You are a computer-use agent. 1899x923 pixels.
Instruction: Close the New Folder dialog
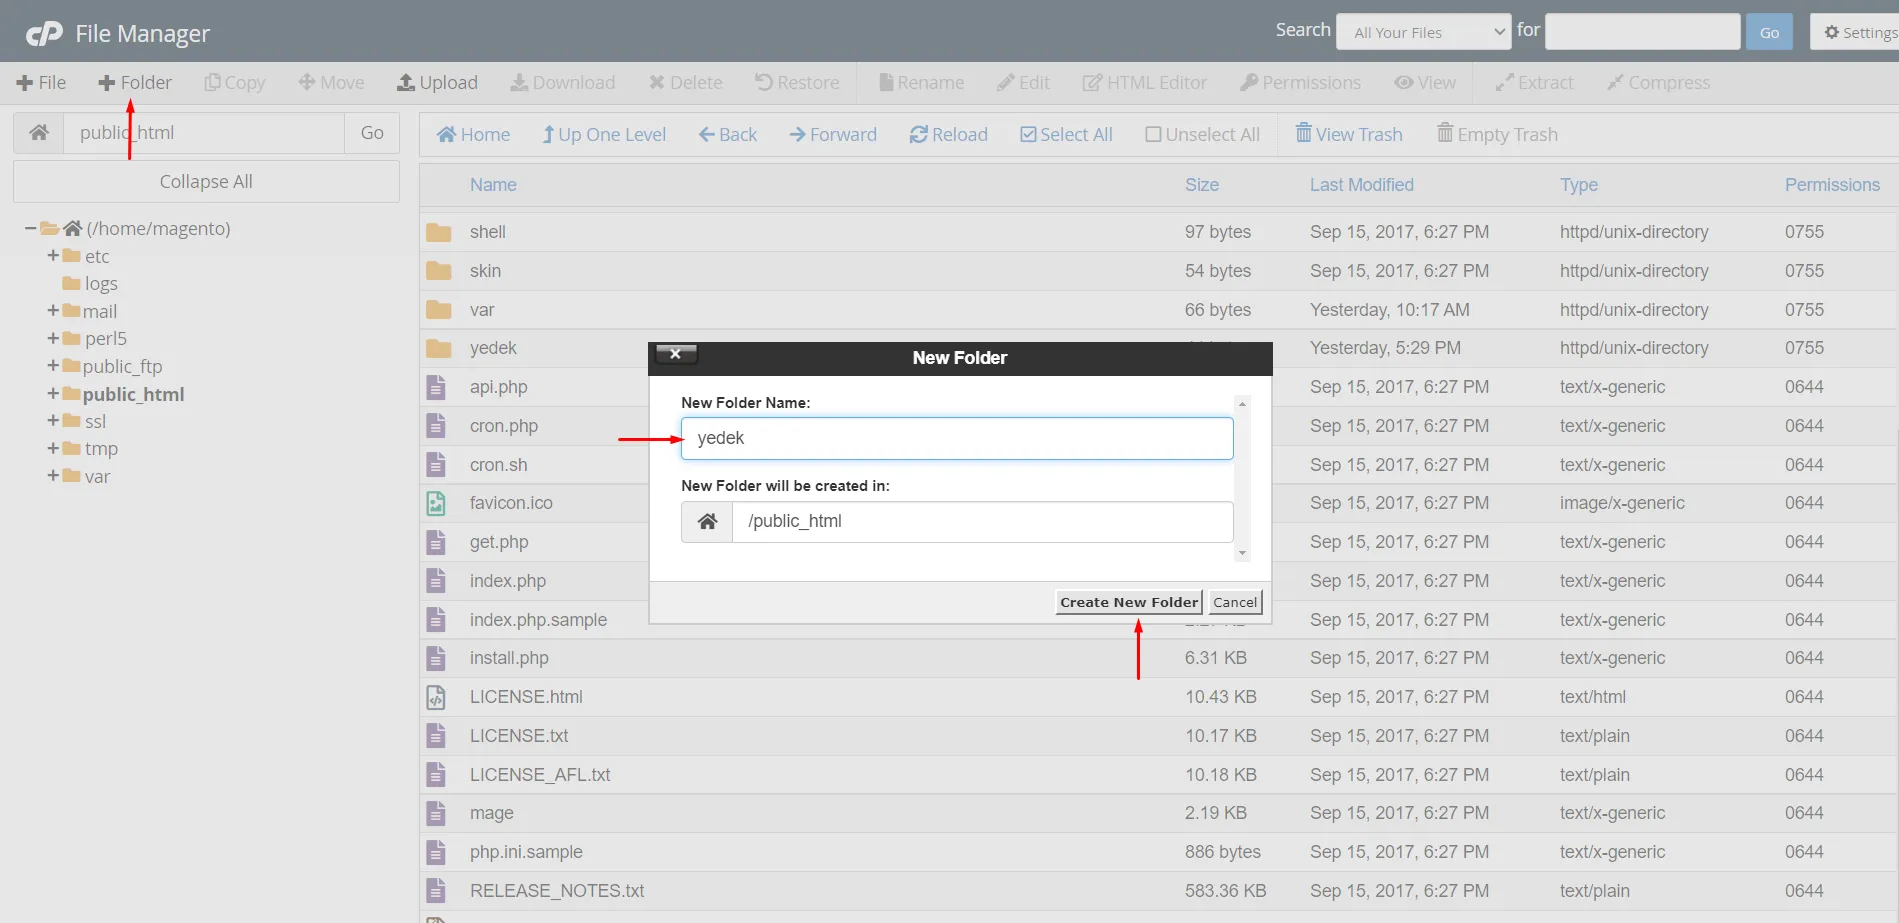(x=675, y=354)
